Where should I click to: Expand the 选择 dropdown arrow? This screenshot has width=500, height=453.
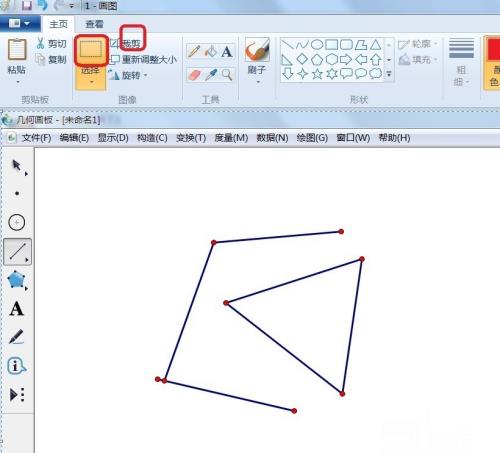coord(91,82)
